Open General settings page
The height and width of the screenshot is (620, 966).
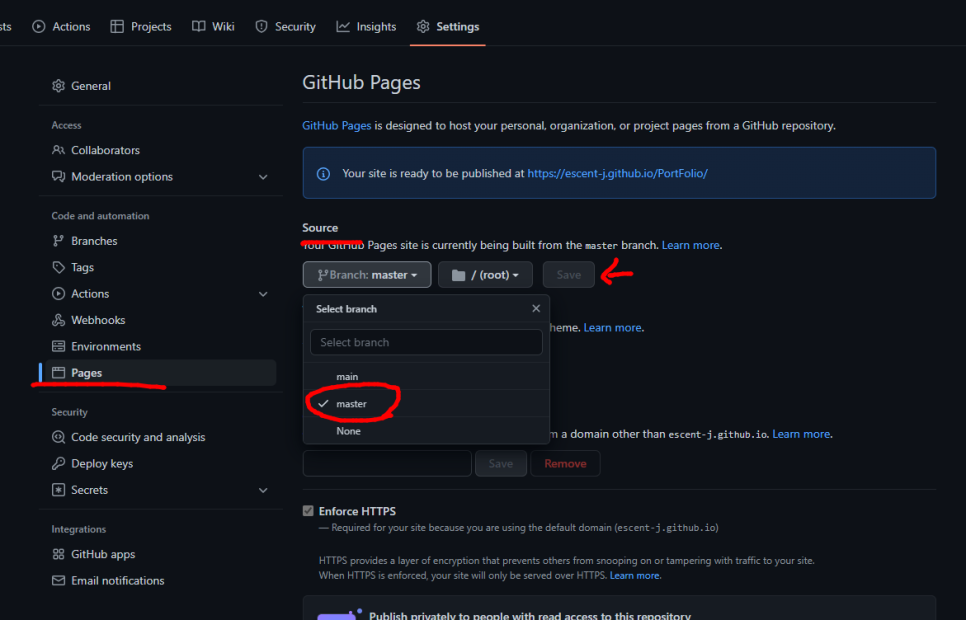pyautogui.click(x=160, y=86)
